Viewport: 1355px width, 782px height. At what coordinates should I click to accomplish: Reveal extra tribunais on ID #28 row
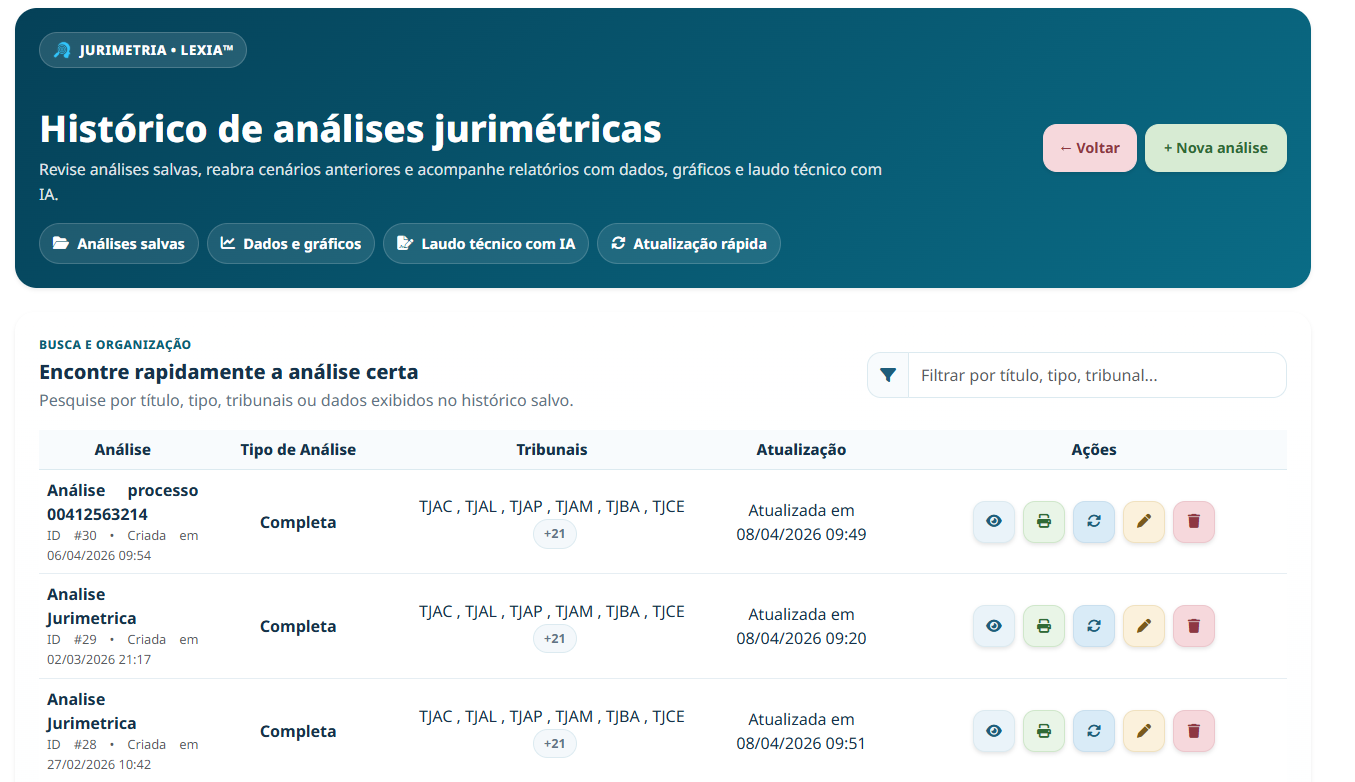point(554,743)
